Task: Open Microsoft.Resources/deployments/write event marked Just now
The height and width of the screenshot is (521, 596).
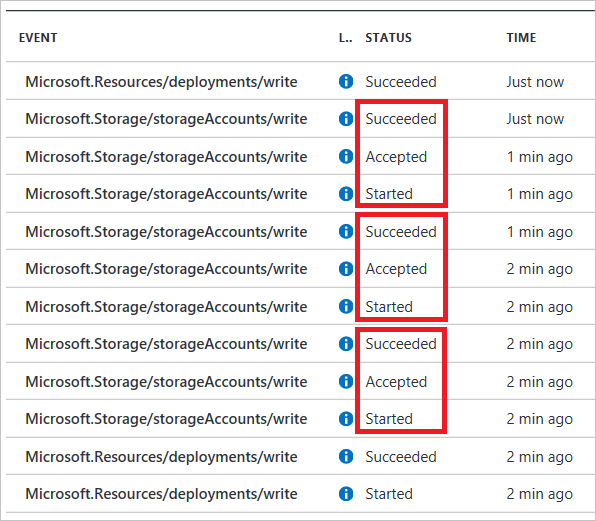Action: [161, 82]
